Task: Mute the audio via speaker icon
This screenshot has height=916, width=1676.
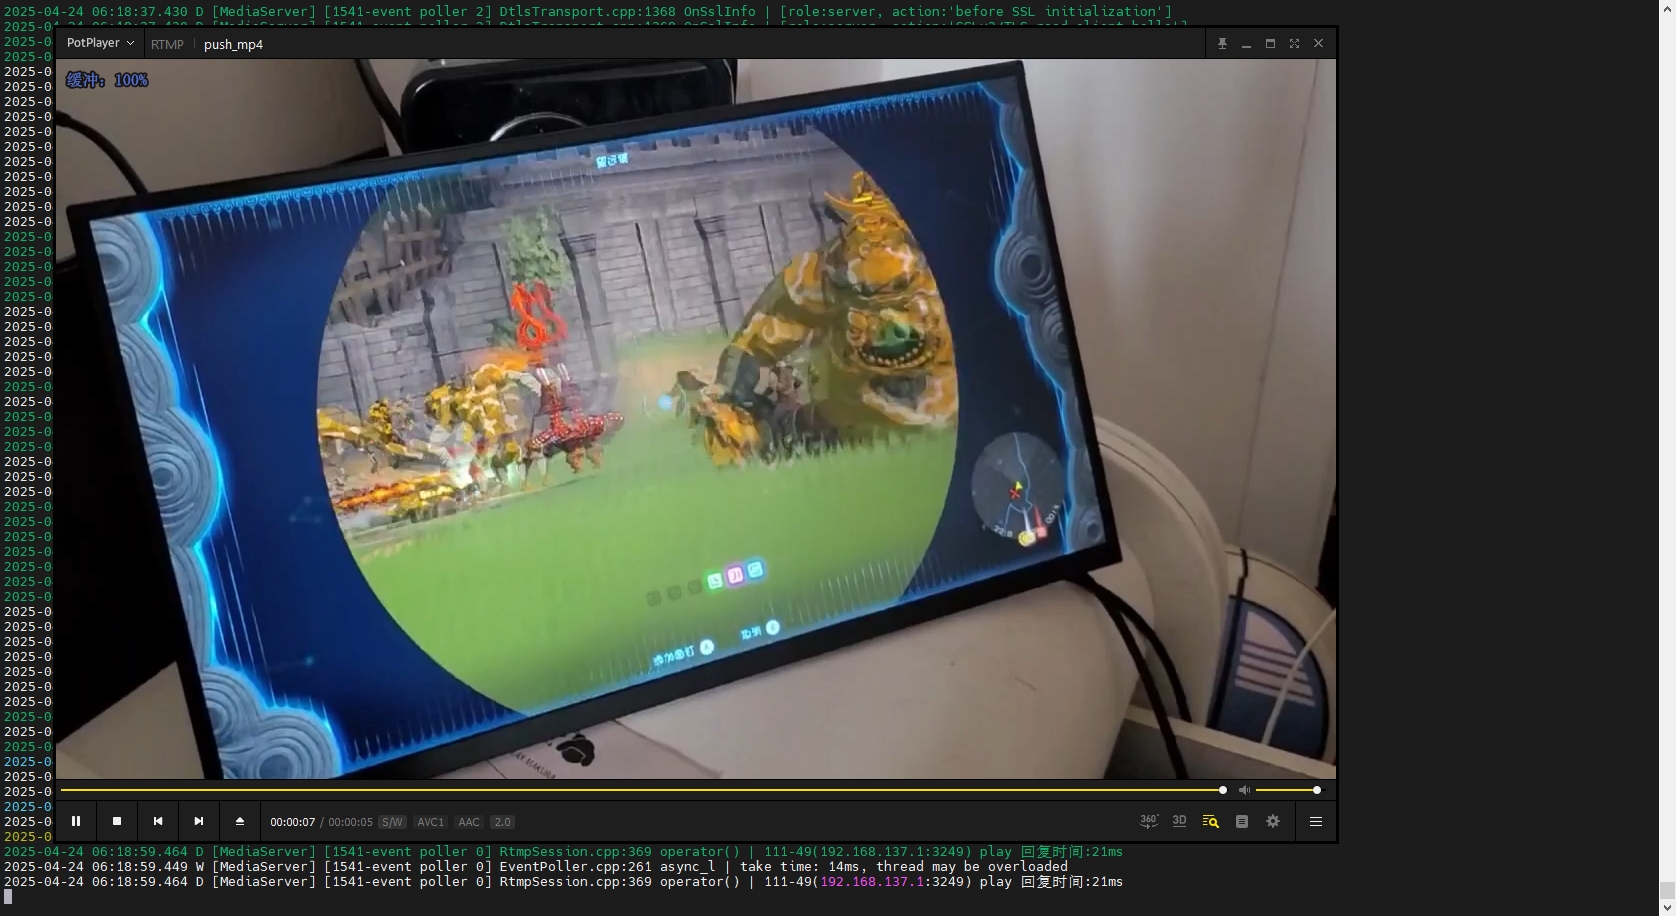Action: 1244,790
